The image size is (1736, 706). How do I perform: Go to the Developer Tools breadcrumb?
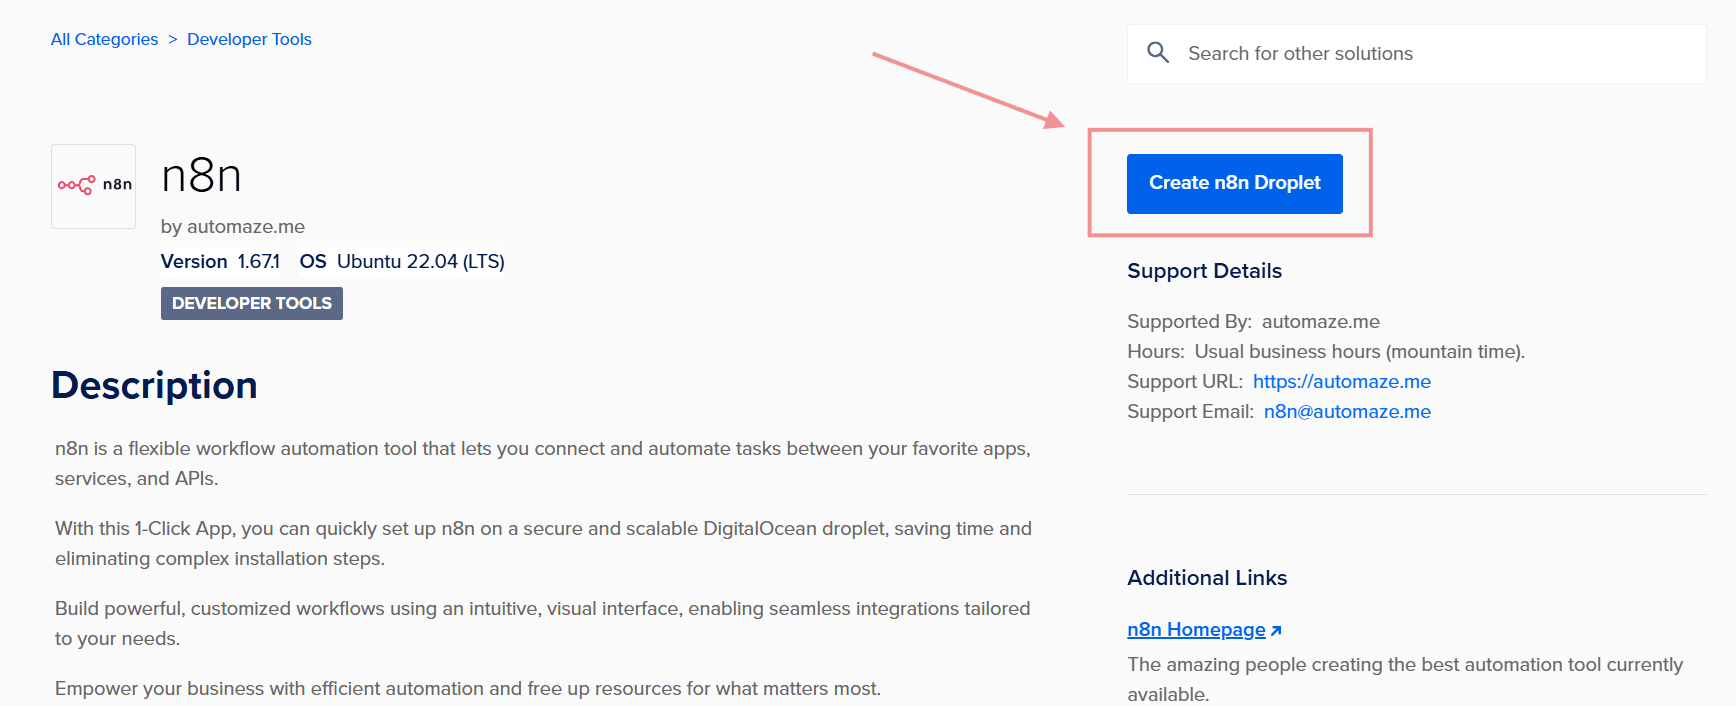(249, 39)
